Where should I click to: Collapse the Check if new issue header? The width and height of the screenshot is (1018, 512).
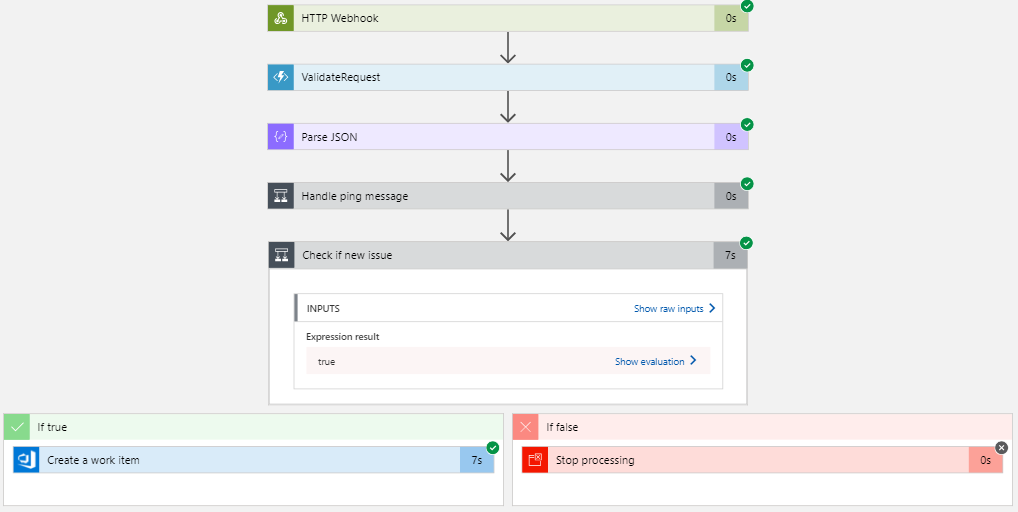(500, 255)
